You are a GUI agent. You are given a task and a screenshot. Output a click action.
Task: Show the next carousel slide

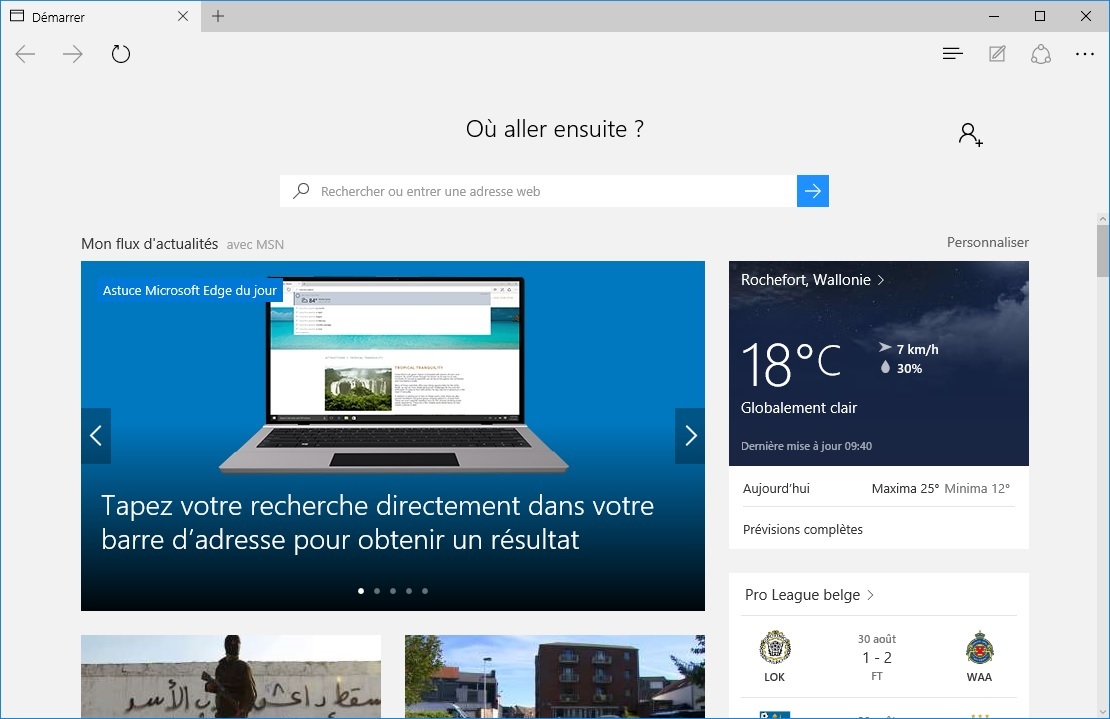tap(690, 436)
